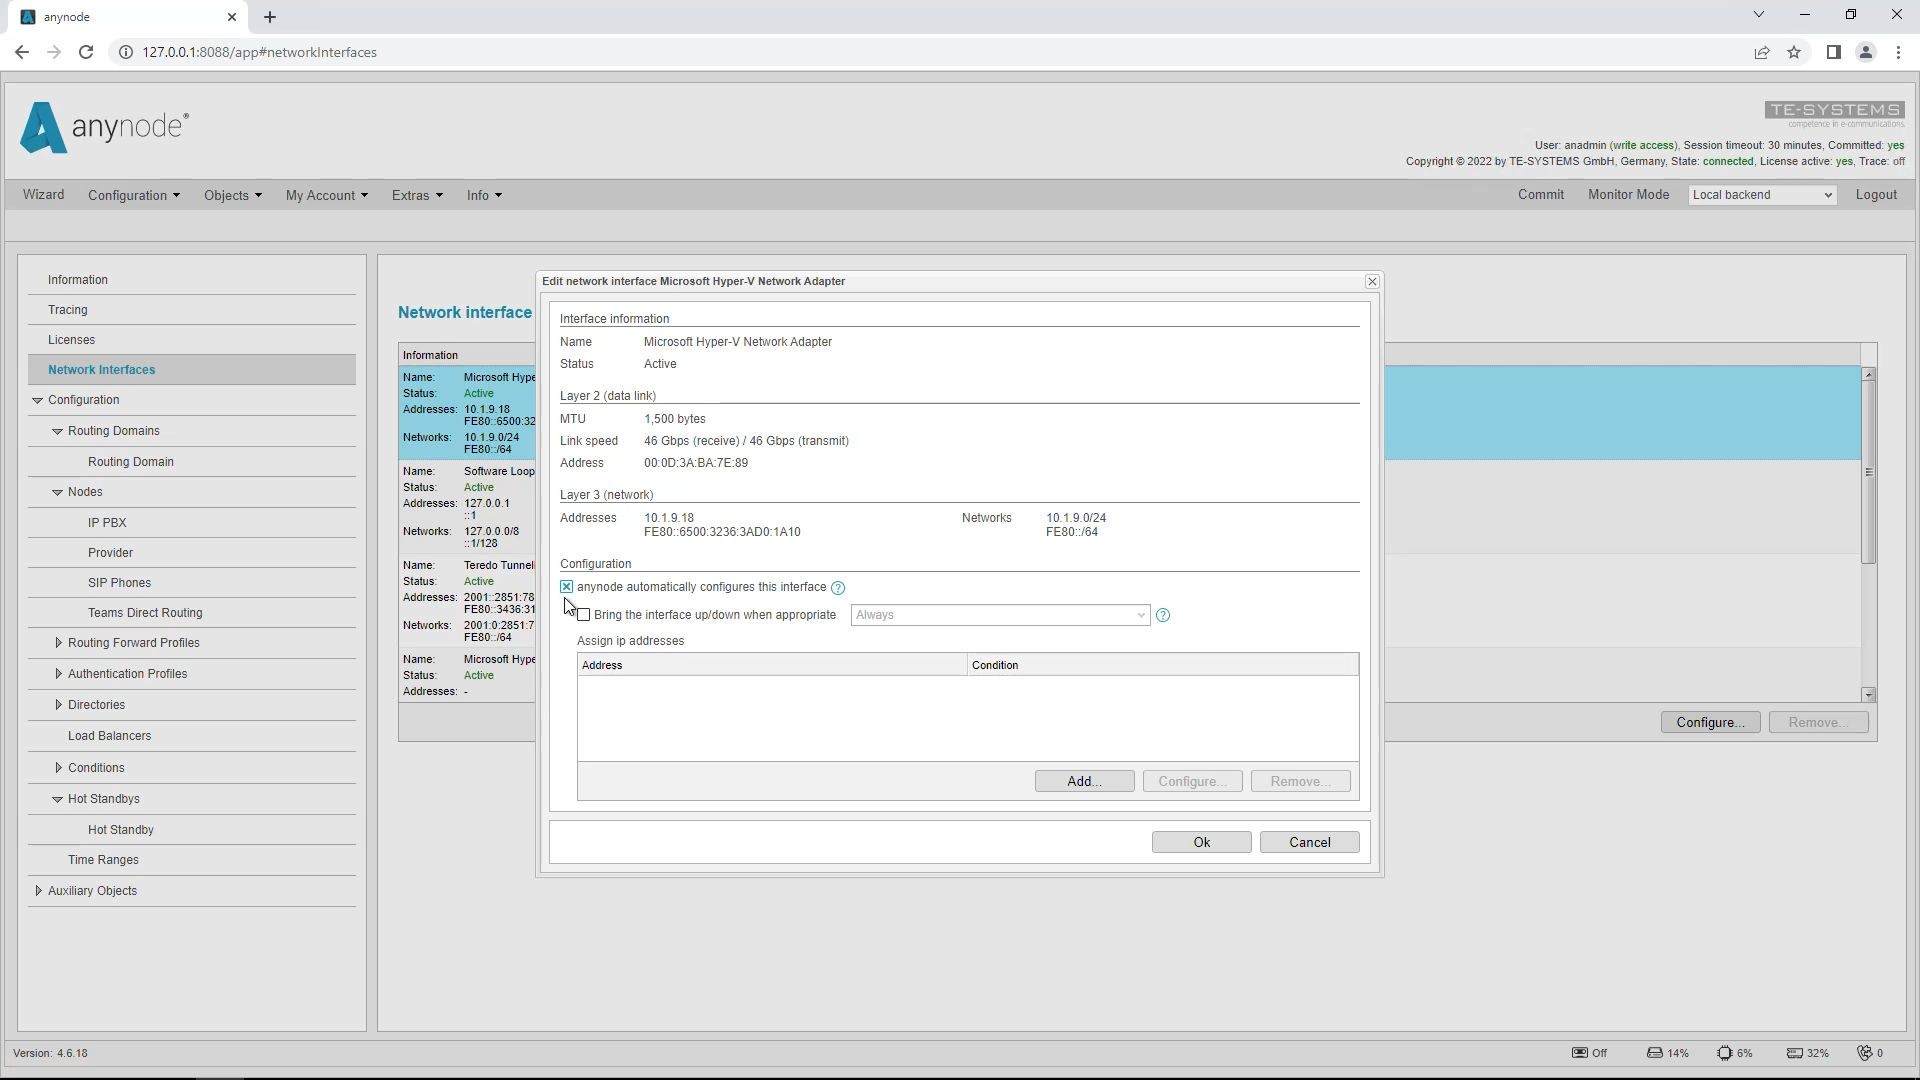Switch to Monitor Mode
Viewport: 1920px width, 1080px height.
pos(1629,195)
